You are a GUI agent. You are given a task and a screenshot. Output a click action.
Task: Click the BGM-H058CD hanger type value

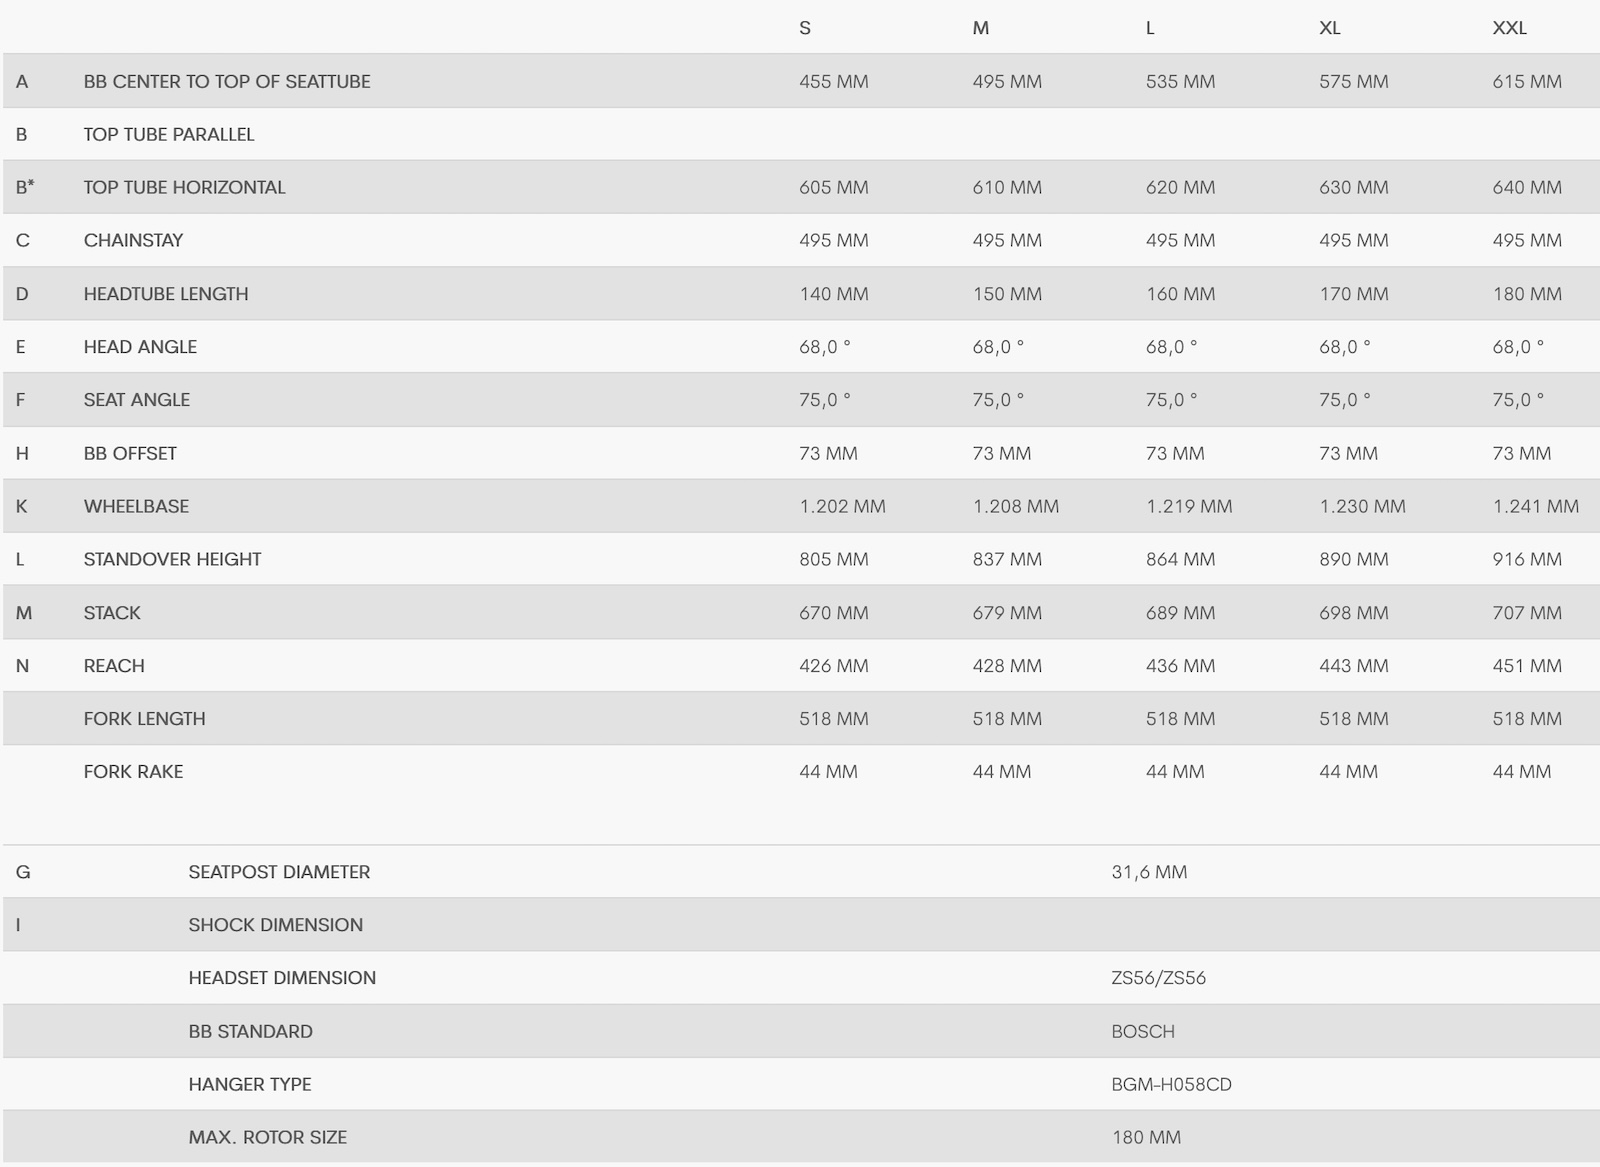point(1171,1085)
